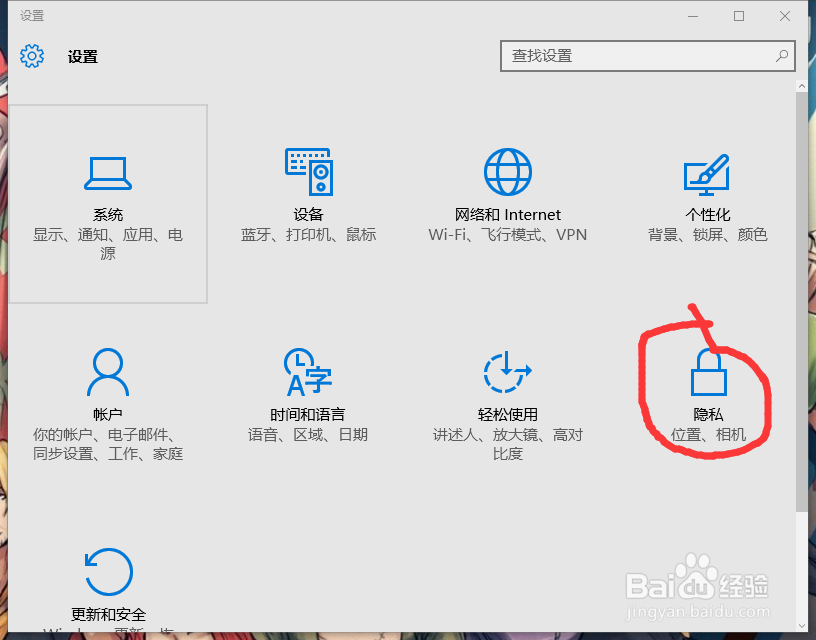Click the 帐户 category title

(108, 414)
